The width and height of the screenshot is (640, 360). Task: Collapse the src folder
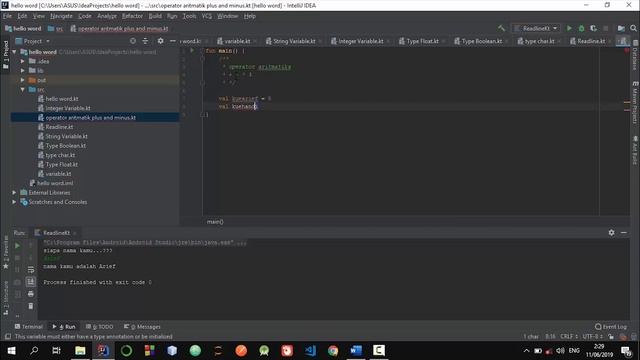pyautogui.click(x=23, y=89)
